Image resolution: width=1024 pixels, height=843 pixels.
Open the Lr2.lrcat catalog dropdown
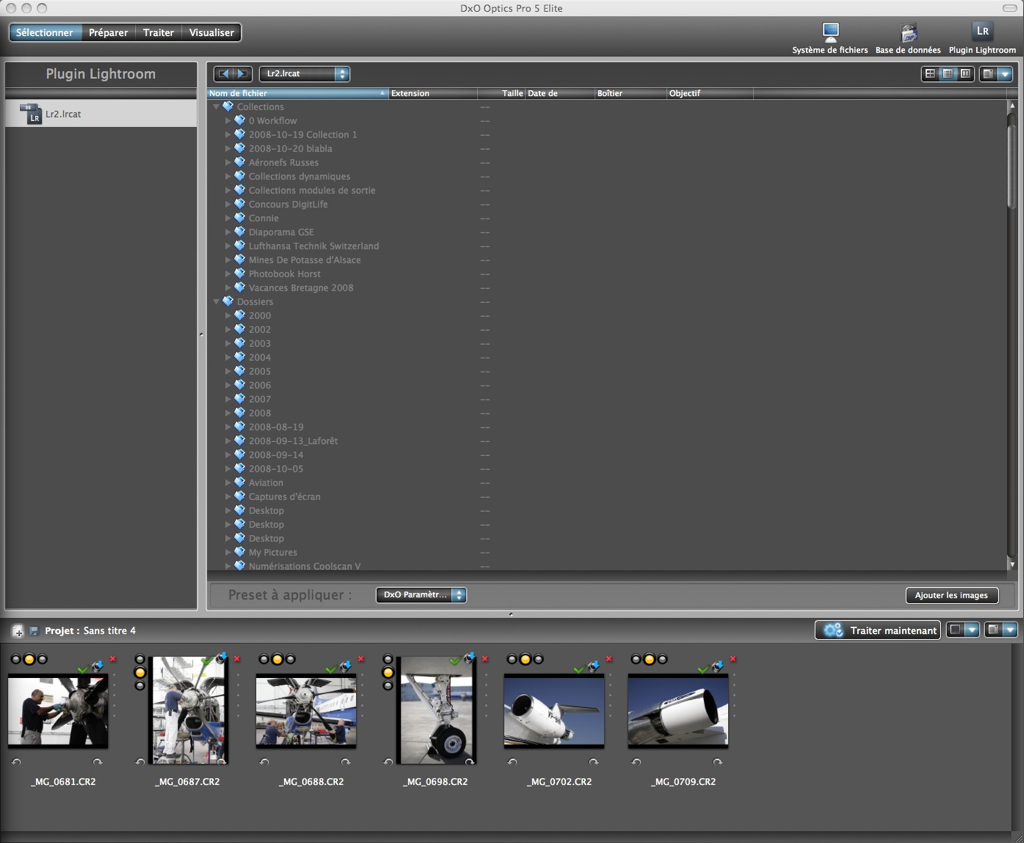coord(304,74)
